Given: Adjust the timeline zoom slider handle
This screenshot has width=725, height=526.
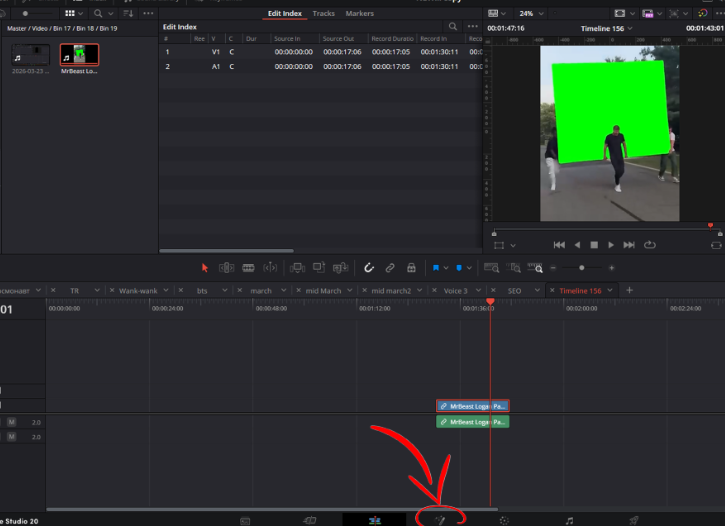Looking at the screenshot, I should click(x=582, y=268).
